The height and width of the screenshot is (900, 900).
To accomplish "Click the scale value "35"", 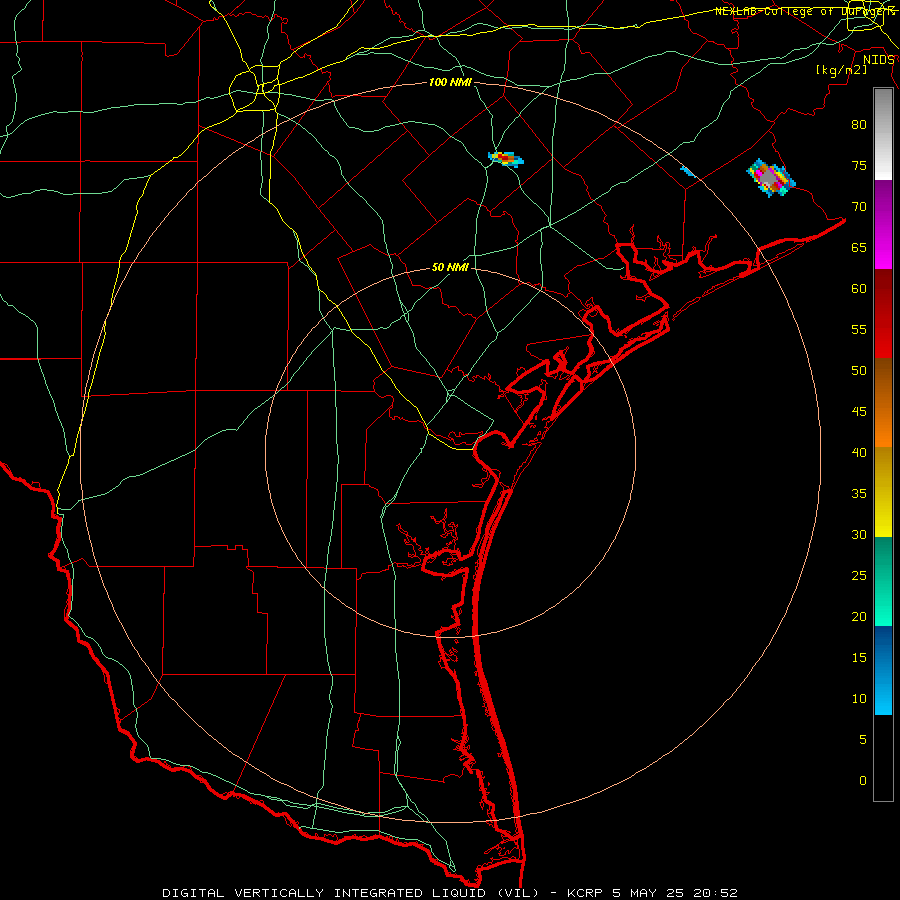I will pyautogui.click(x=859, y=494).
